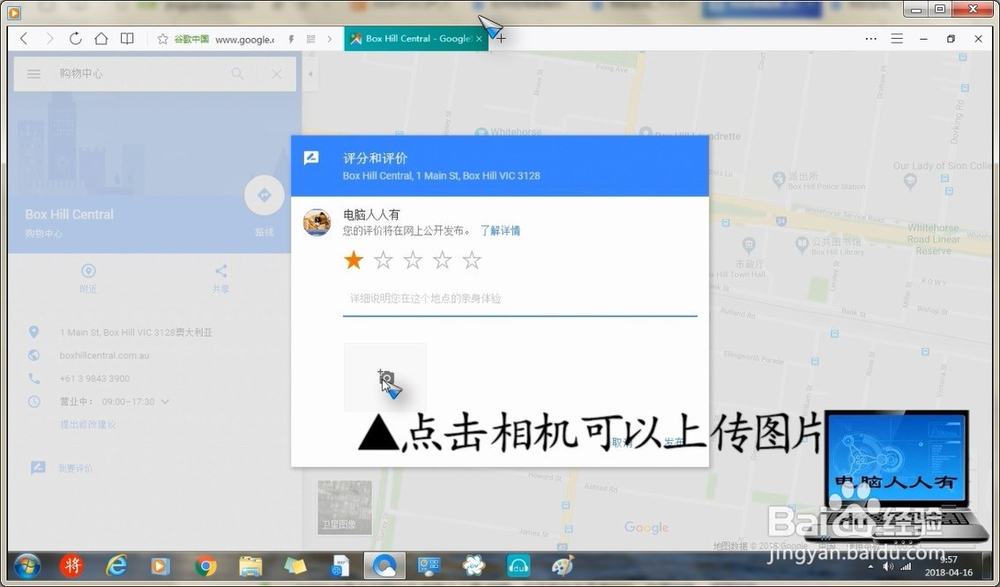Open the headphones du app on taskbar
The image size is (1000, 587).
[x=518, y=566]
